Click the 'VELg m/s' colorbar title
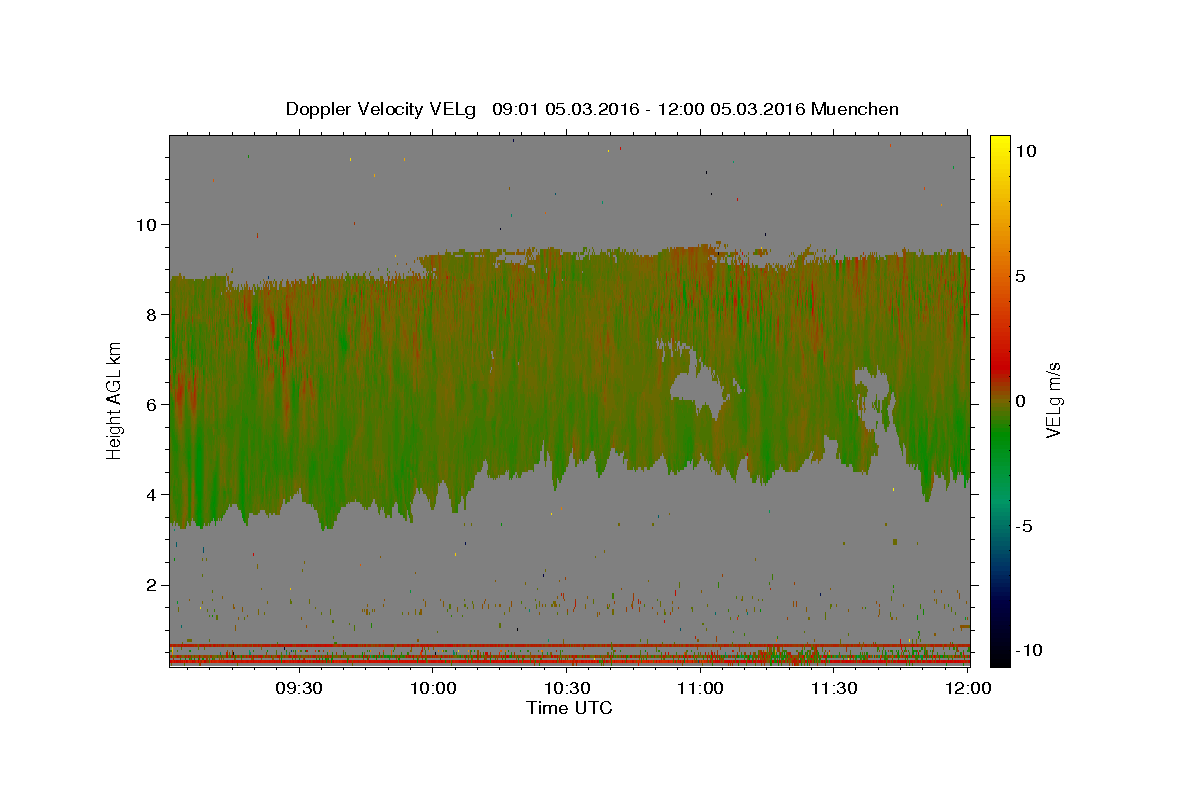This screenshot has width=1200, height=800. (1054, 401)
